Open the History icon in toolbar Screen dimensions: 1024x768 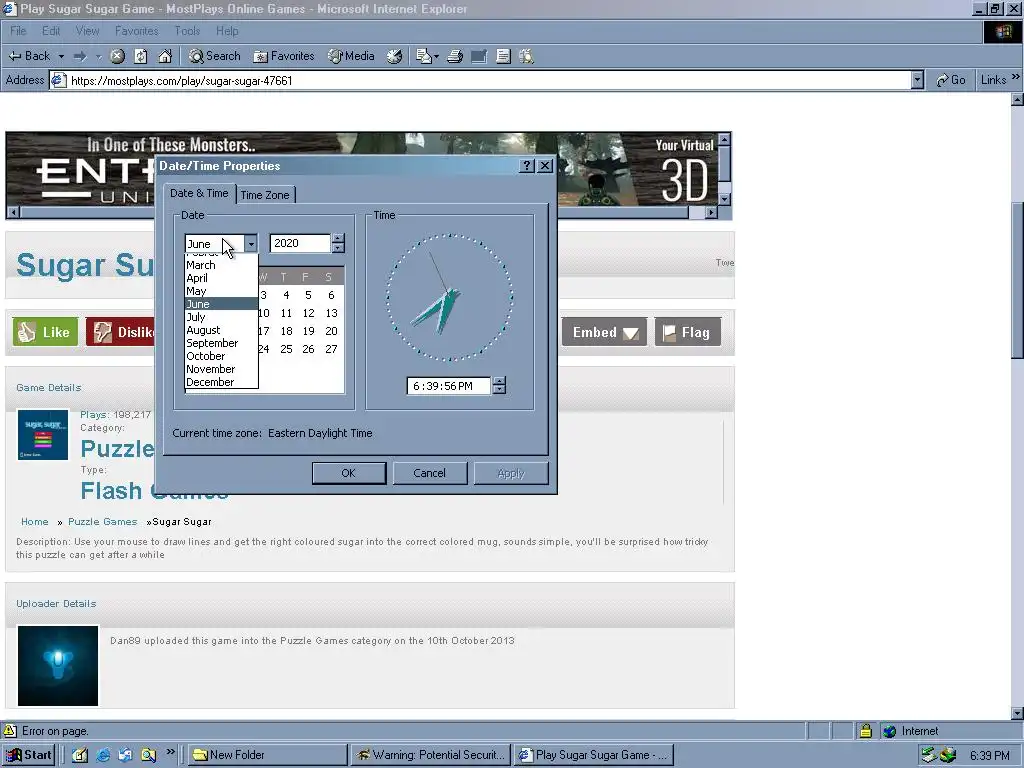(x=394, y=56)
